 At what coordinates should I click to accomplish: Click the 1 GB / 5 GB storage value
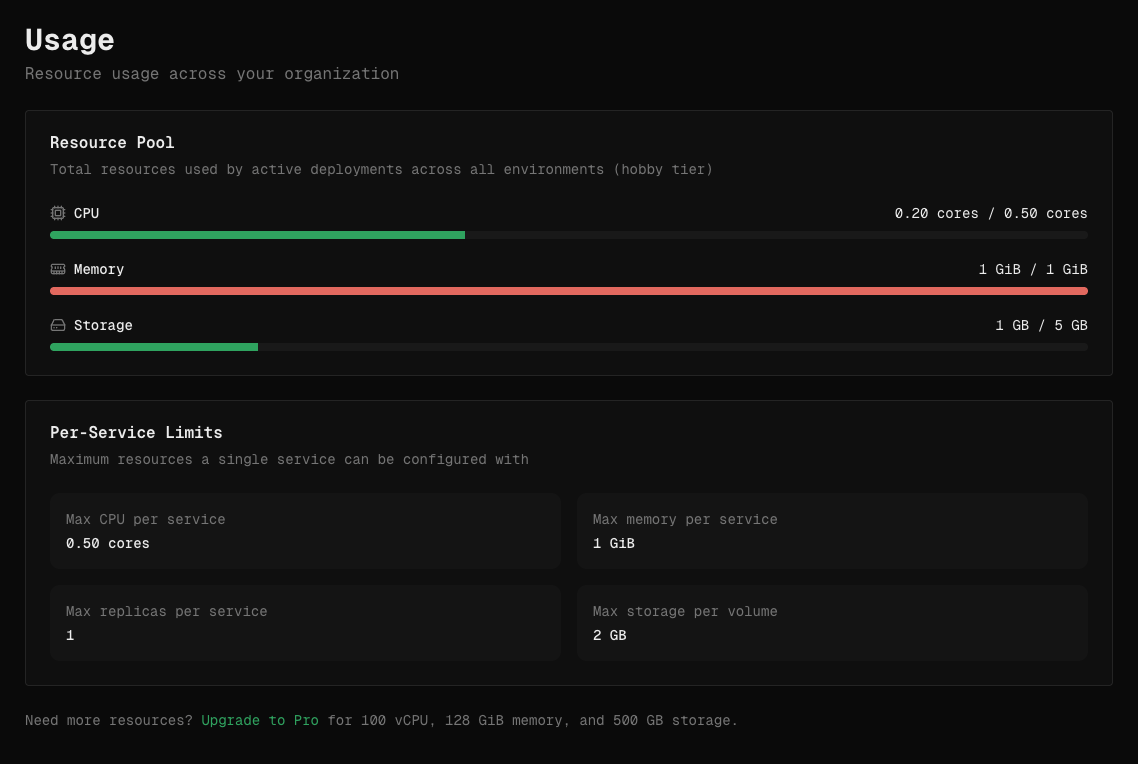[1040, 325]
